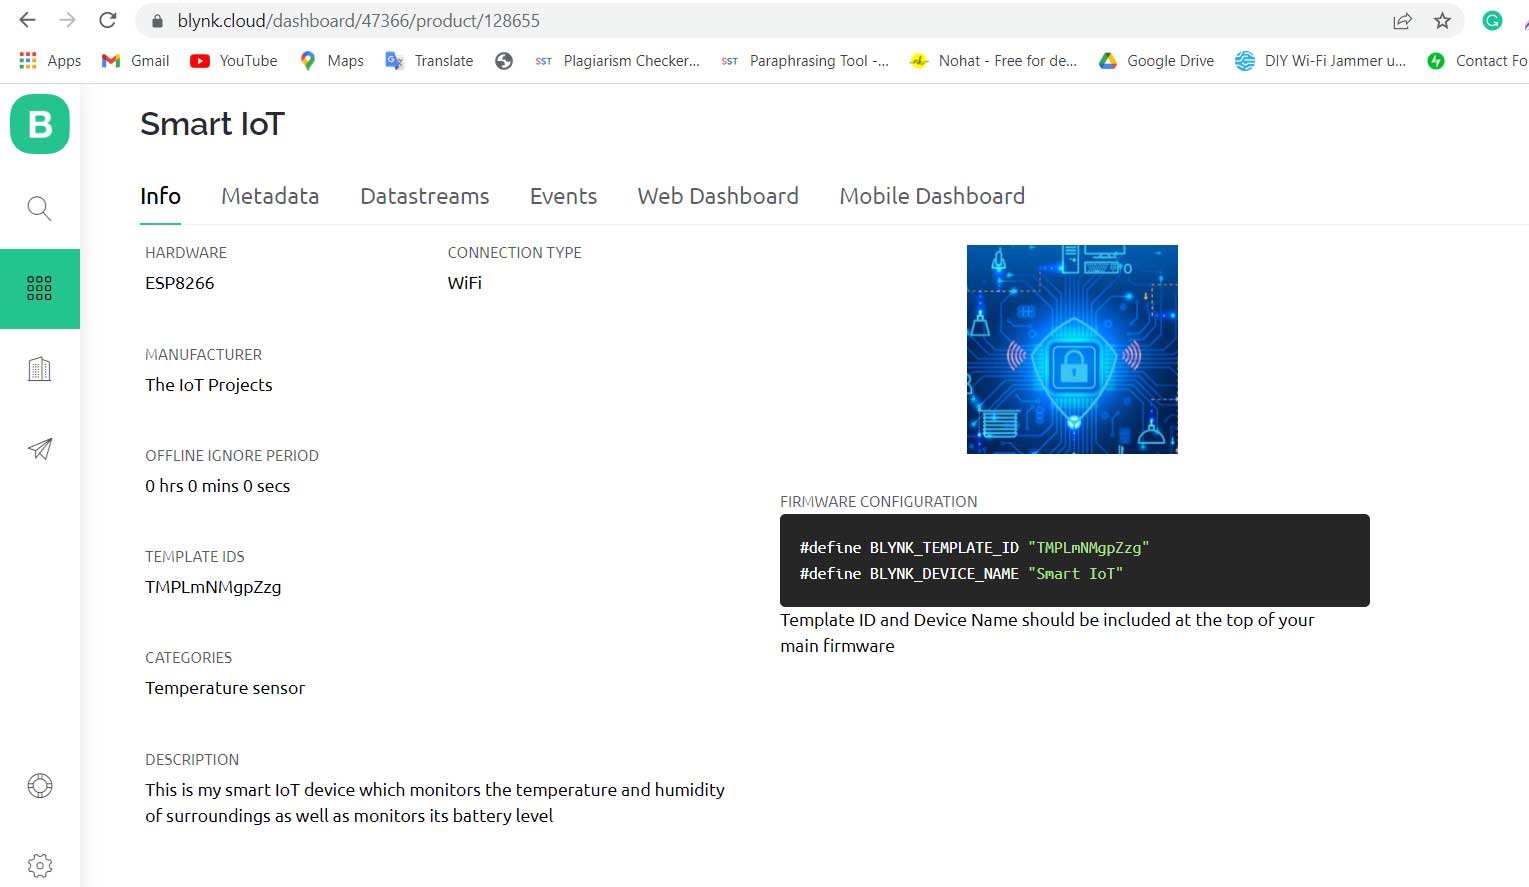Click the firmware configuration code block
This screenshot has height=887, width=1529.
[1074, 560]
